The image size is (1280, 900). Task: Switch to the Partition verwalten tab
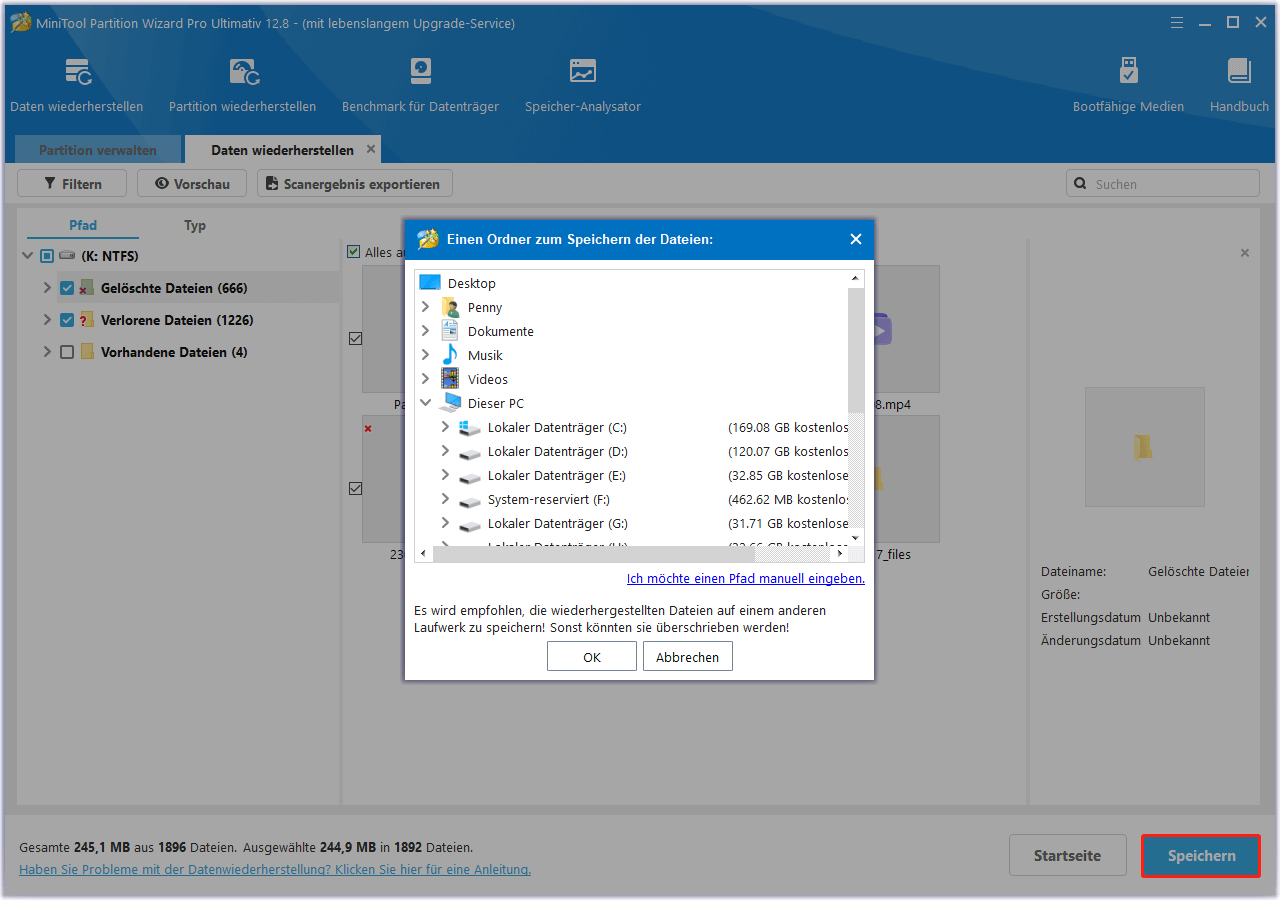[x=97, y=150]
